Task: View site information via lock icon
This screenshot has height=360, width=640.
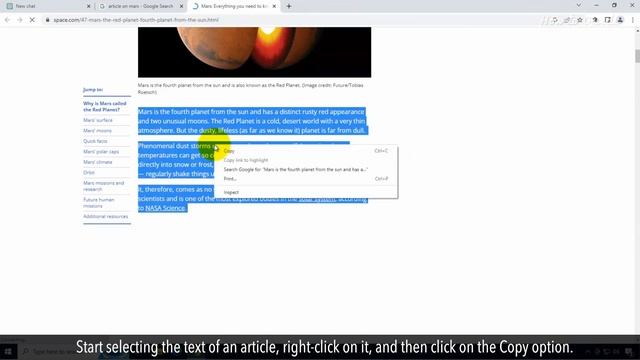Action: tap(47, 20)
